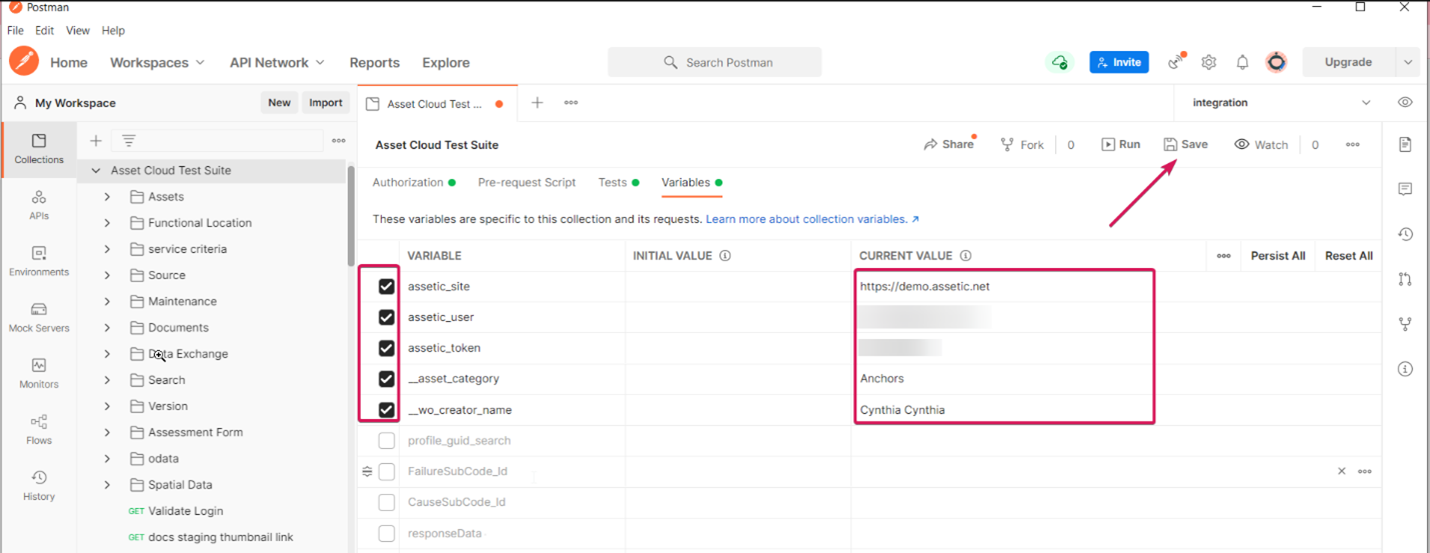Open the forks icon in right sidebar
Screen dimensions: 1430x553
point(1405,324)
